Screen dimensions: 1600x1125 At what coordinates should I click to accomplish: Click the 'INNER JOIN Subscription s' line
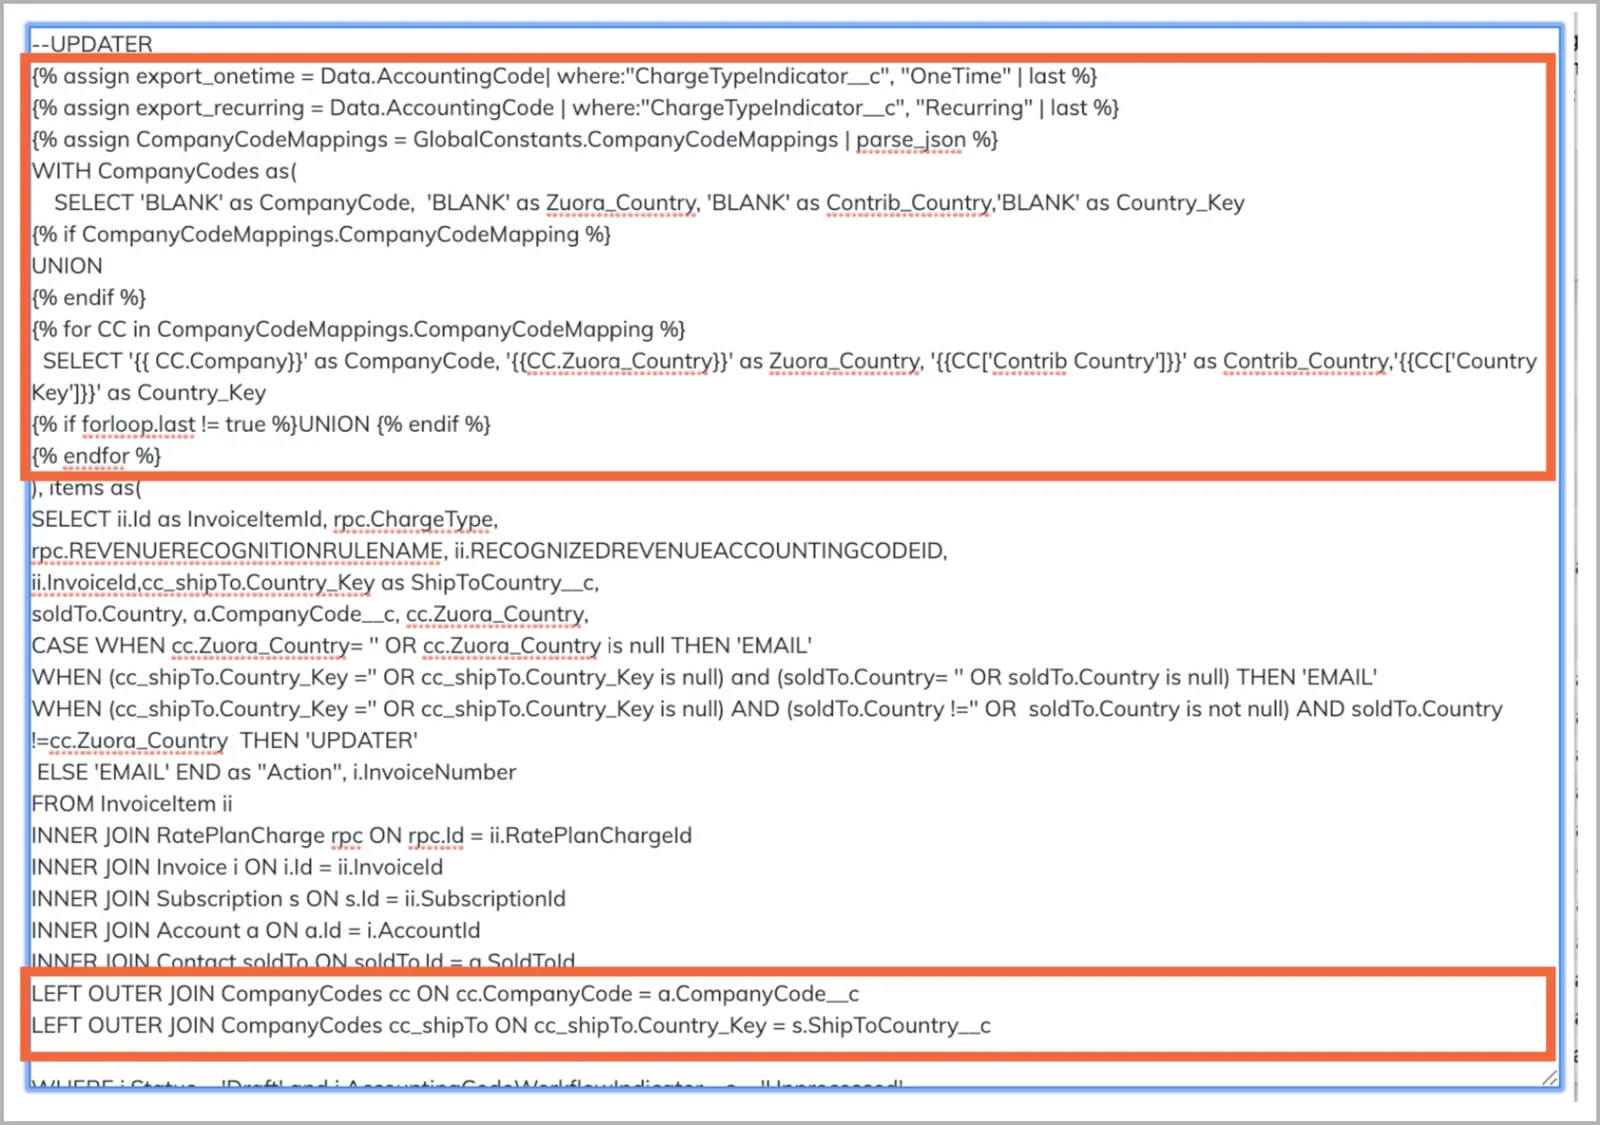299,899
